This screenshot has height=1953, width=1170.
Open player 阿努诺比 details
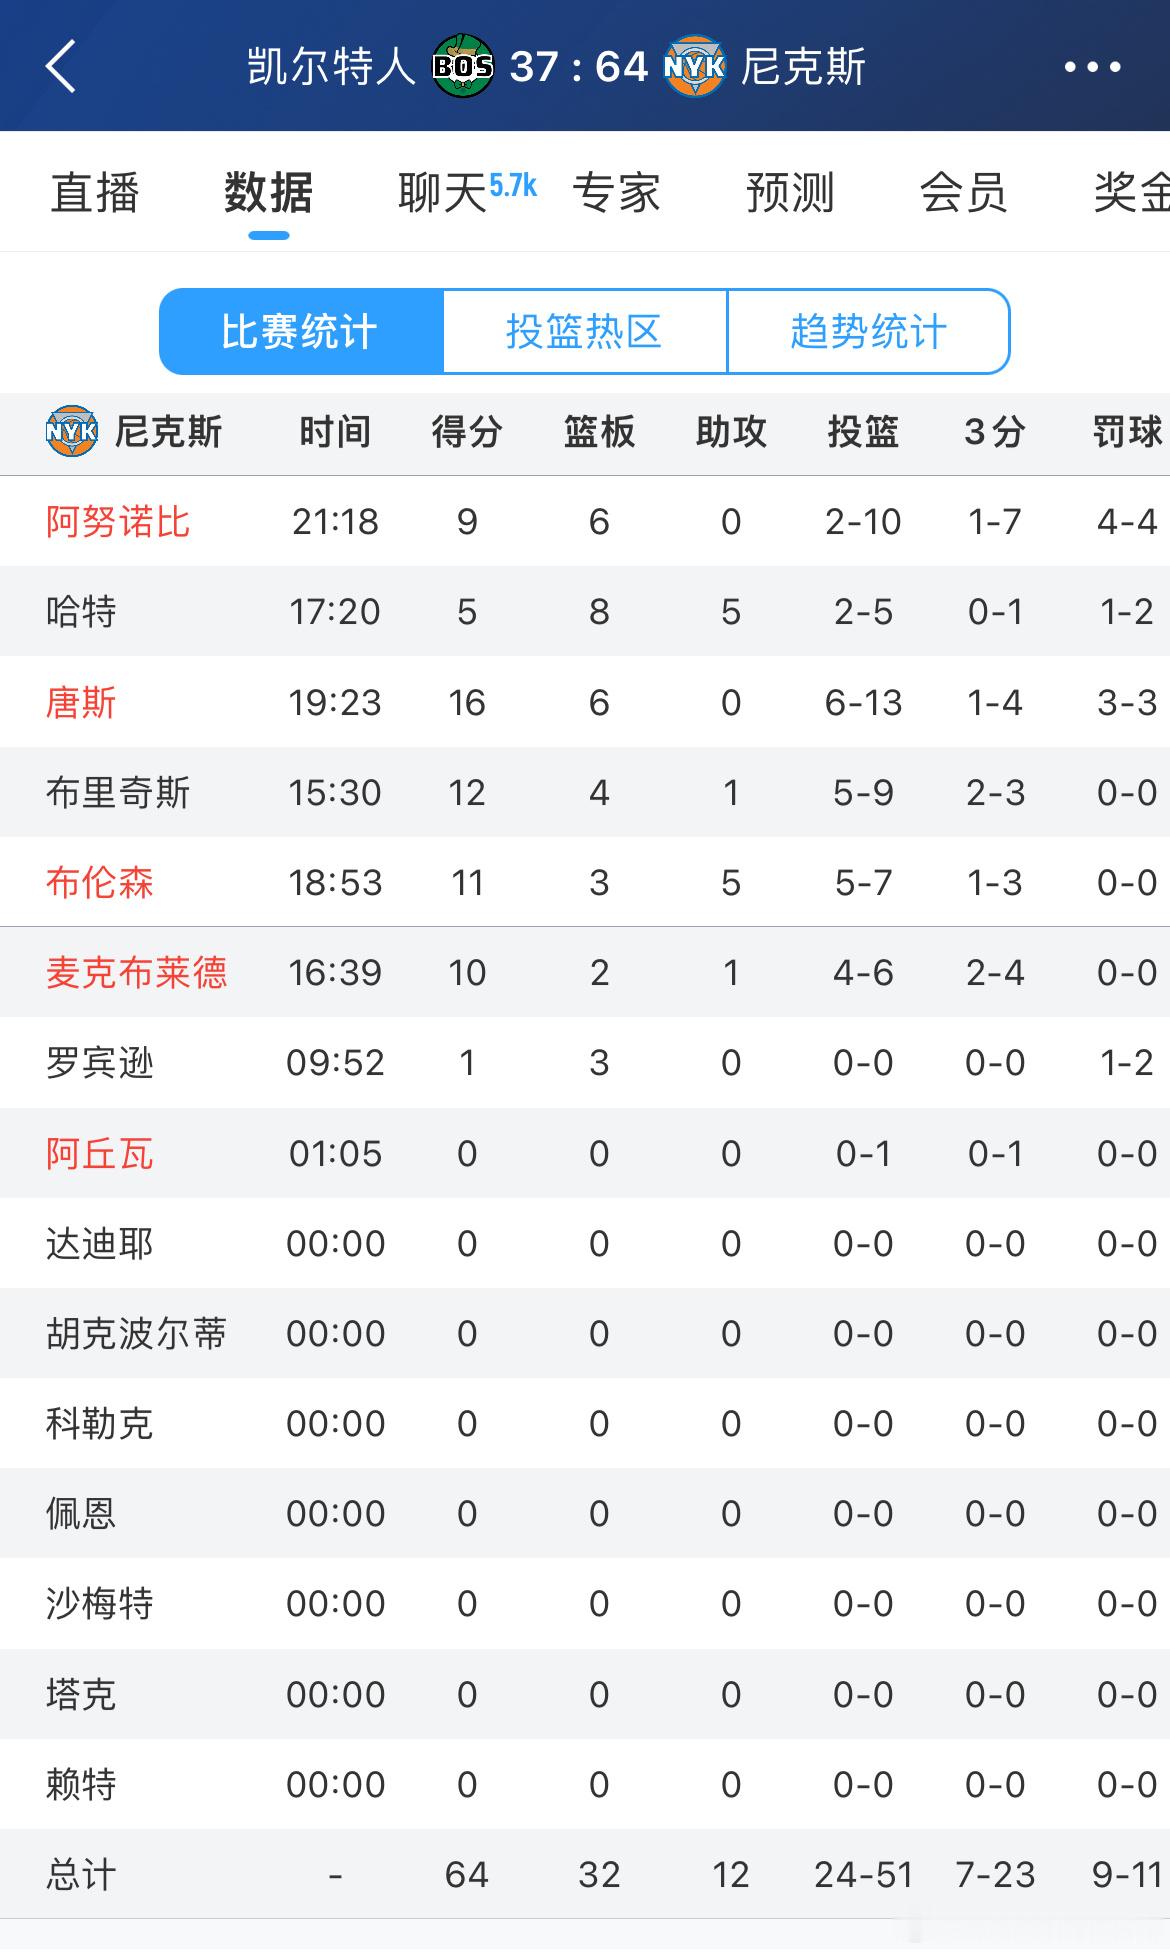tap(118, 522)
